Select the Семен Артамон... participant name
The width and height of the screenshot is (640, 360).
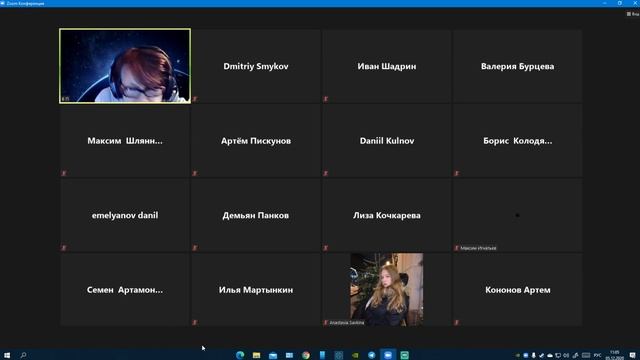click(125, 290)
